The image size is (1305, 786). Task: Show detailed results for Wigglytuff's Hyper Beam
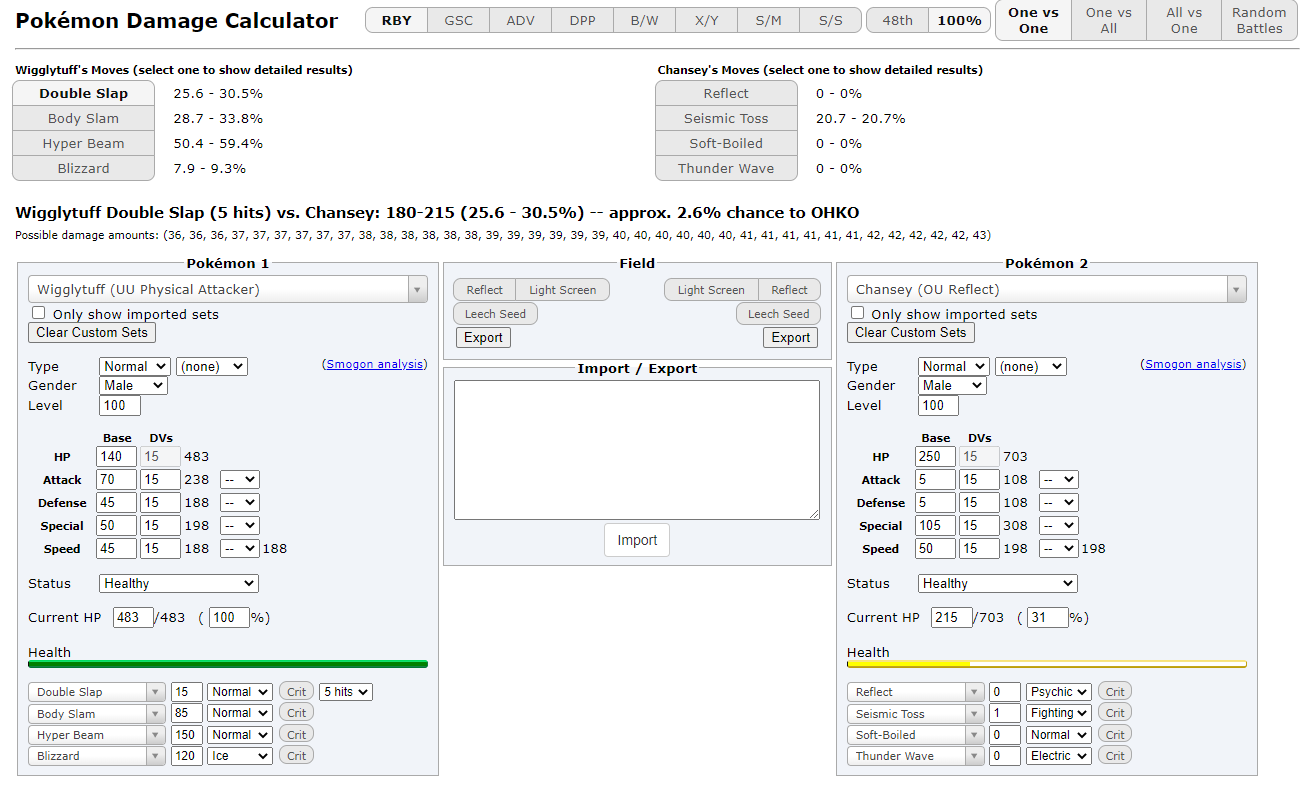click(x=84, y=143)
